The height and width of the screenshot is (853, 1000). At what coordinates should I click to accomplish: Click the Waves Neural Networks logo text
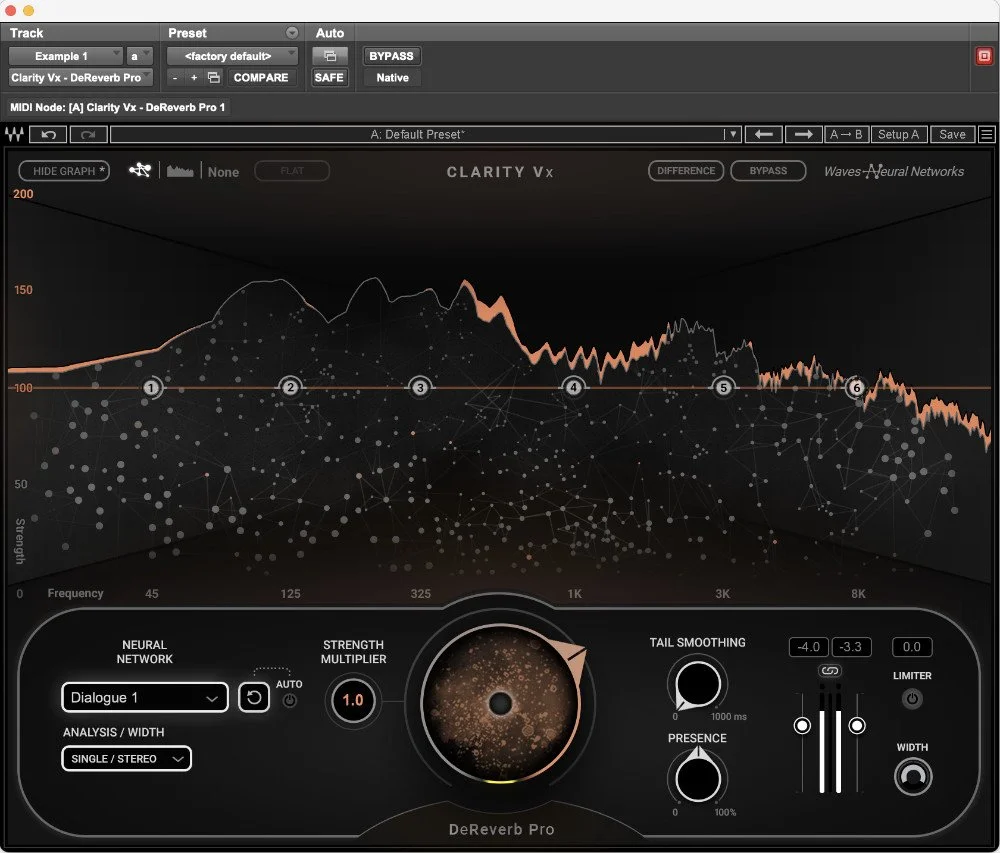893,171
